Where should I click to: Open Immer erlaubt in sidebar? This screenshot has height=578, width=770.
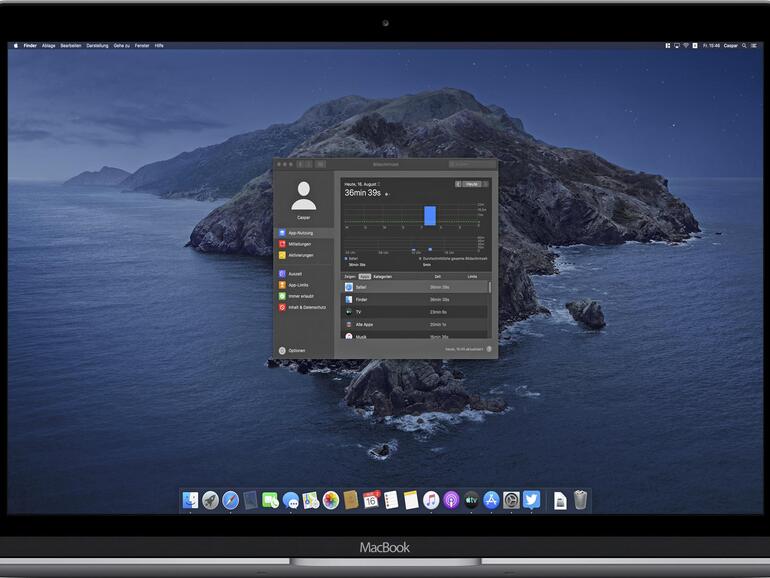point(304,296)
